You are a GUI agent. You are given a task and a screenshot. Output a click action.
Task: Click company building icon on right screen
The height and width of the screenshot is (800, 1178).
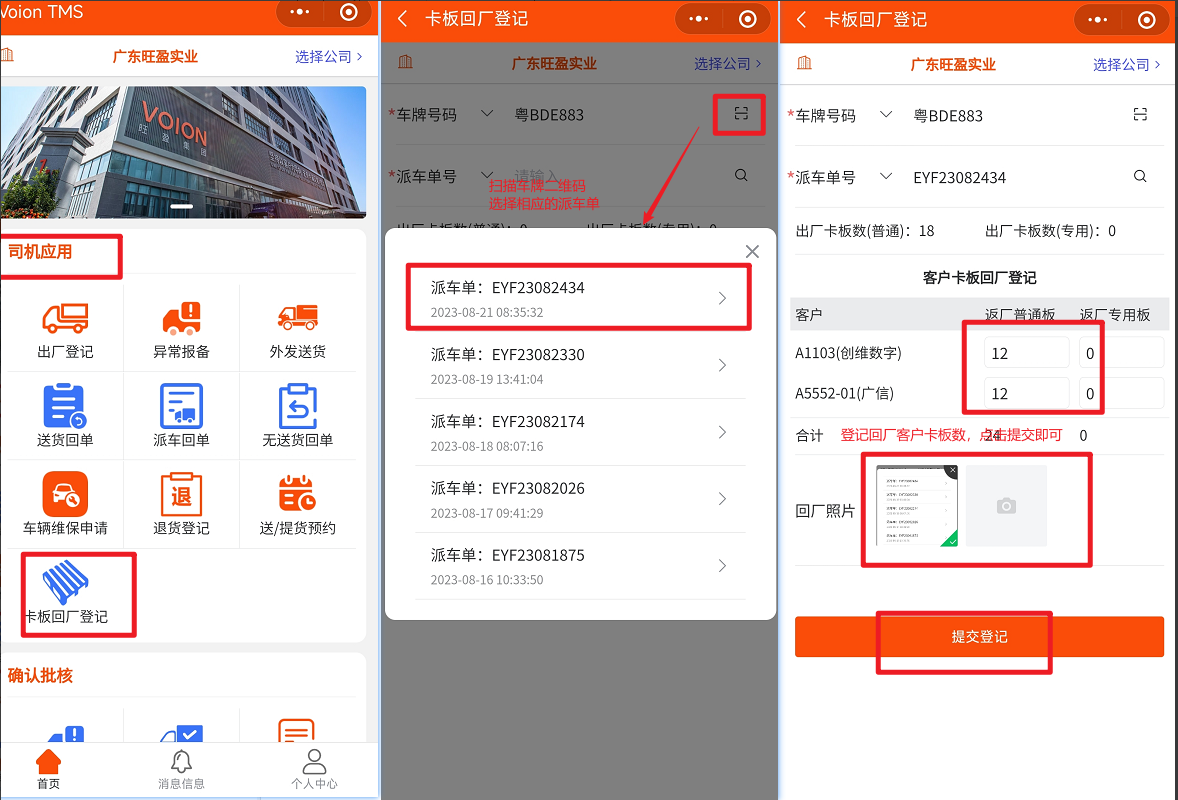(804, 62)
